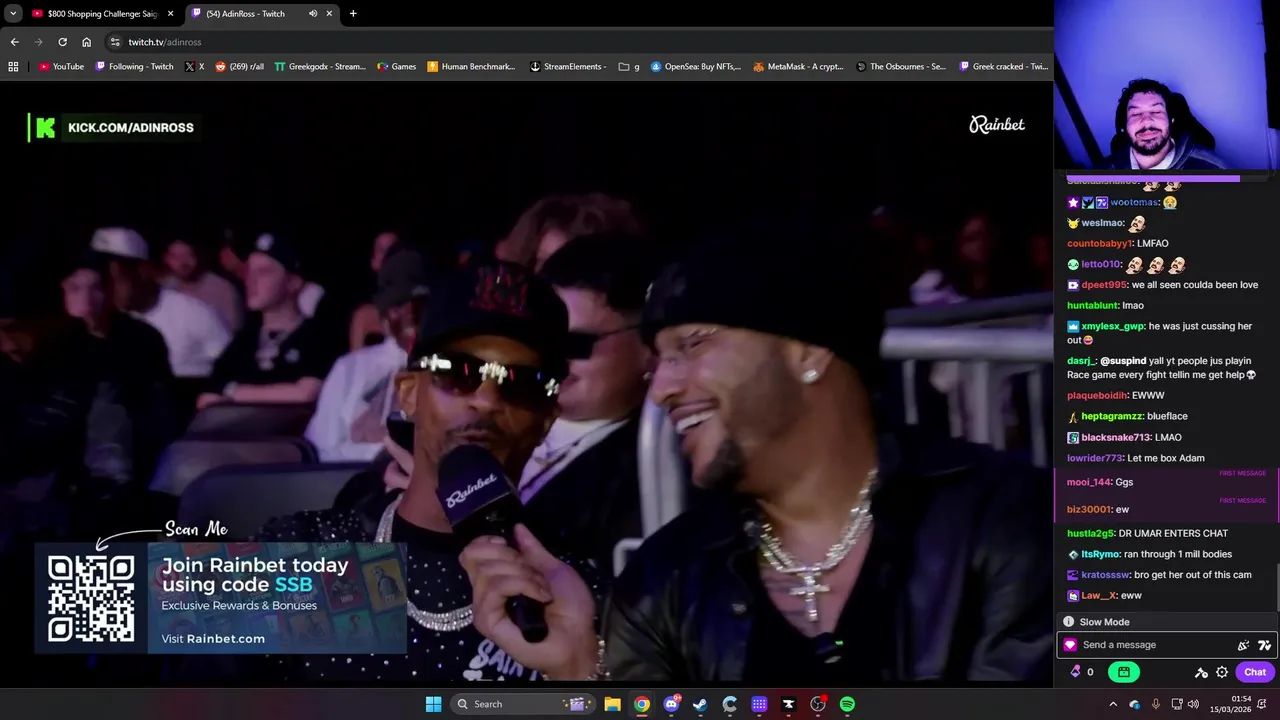This screenshot has width=1280, height=720.
Task: Click username ItsRymo in chat
Action: tap(1100, 554)
